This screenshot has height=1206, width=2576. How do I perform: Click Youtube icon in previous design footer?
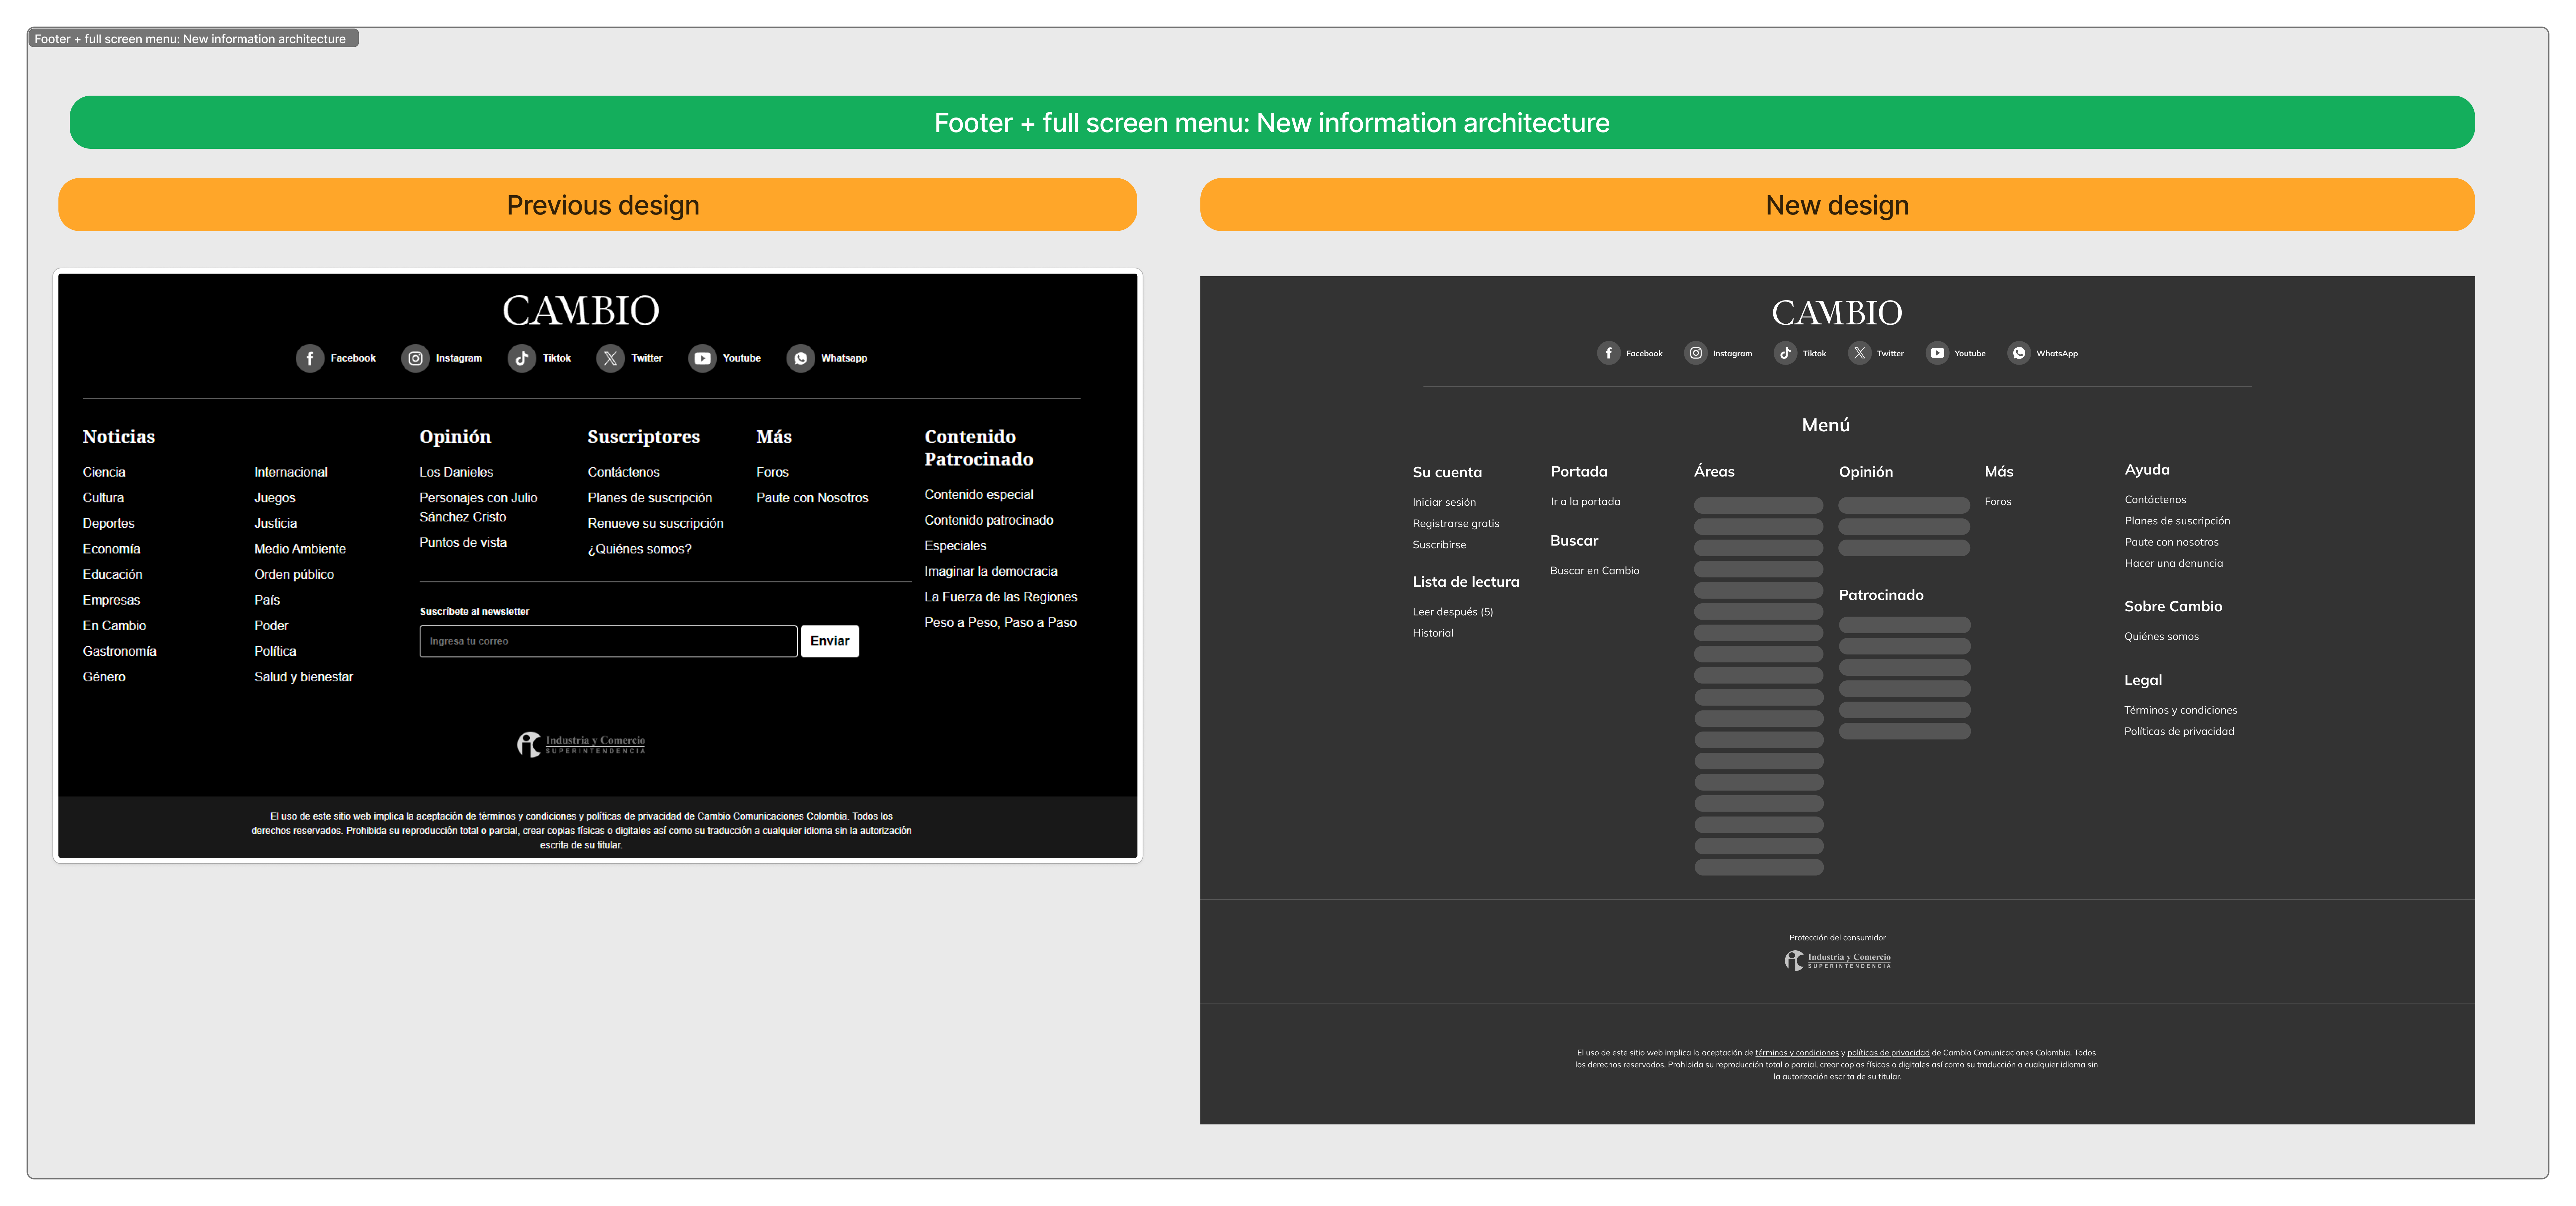click(703, 358)
